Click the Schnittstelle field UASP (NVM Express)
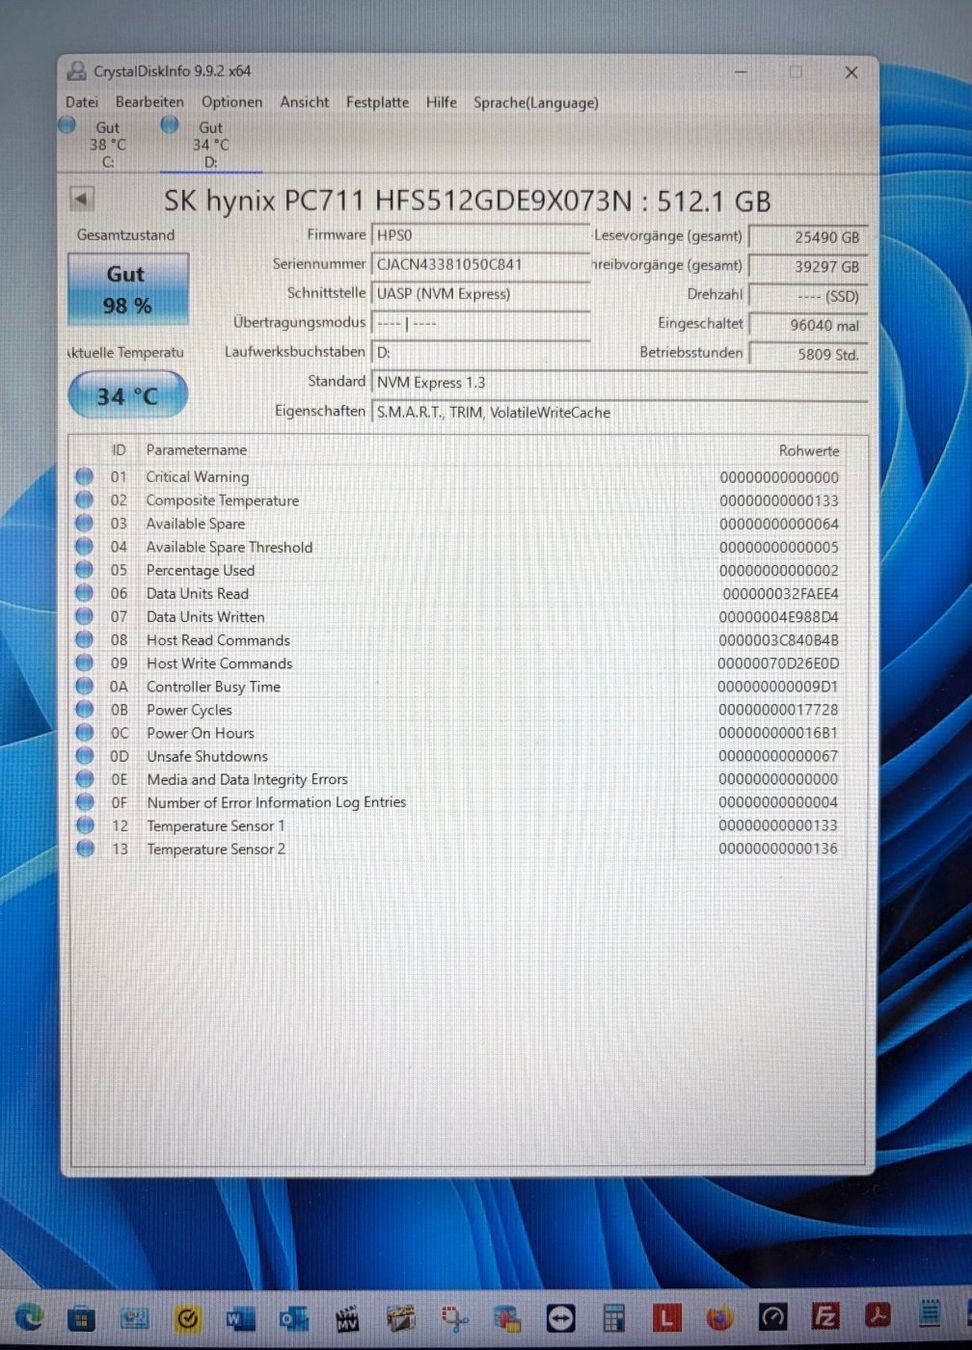This screenshot has width=972, height=1350. pos(480,294)
